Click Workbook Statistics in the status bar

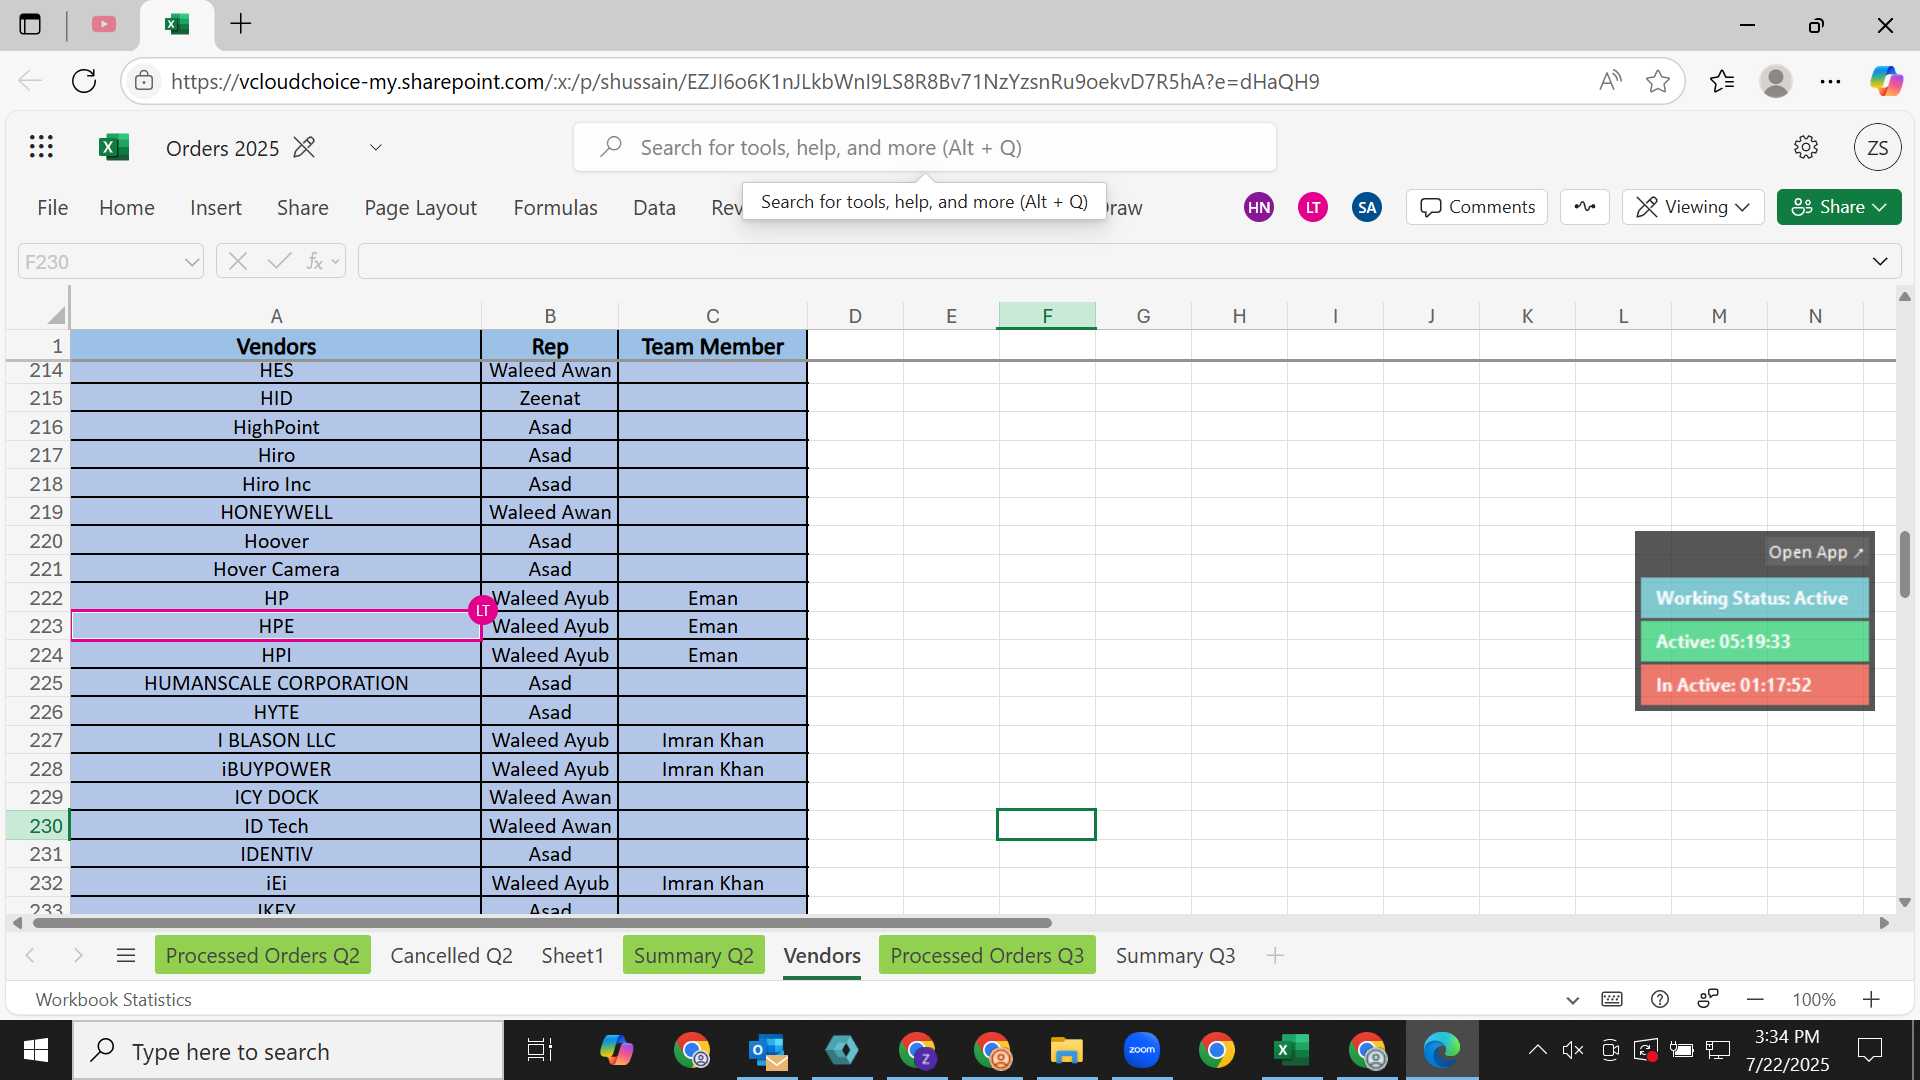tap(113, 999)
